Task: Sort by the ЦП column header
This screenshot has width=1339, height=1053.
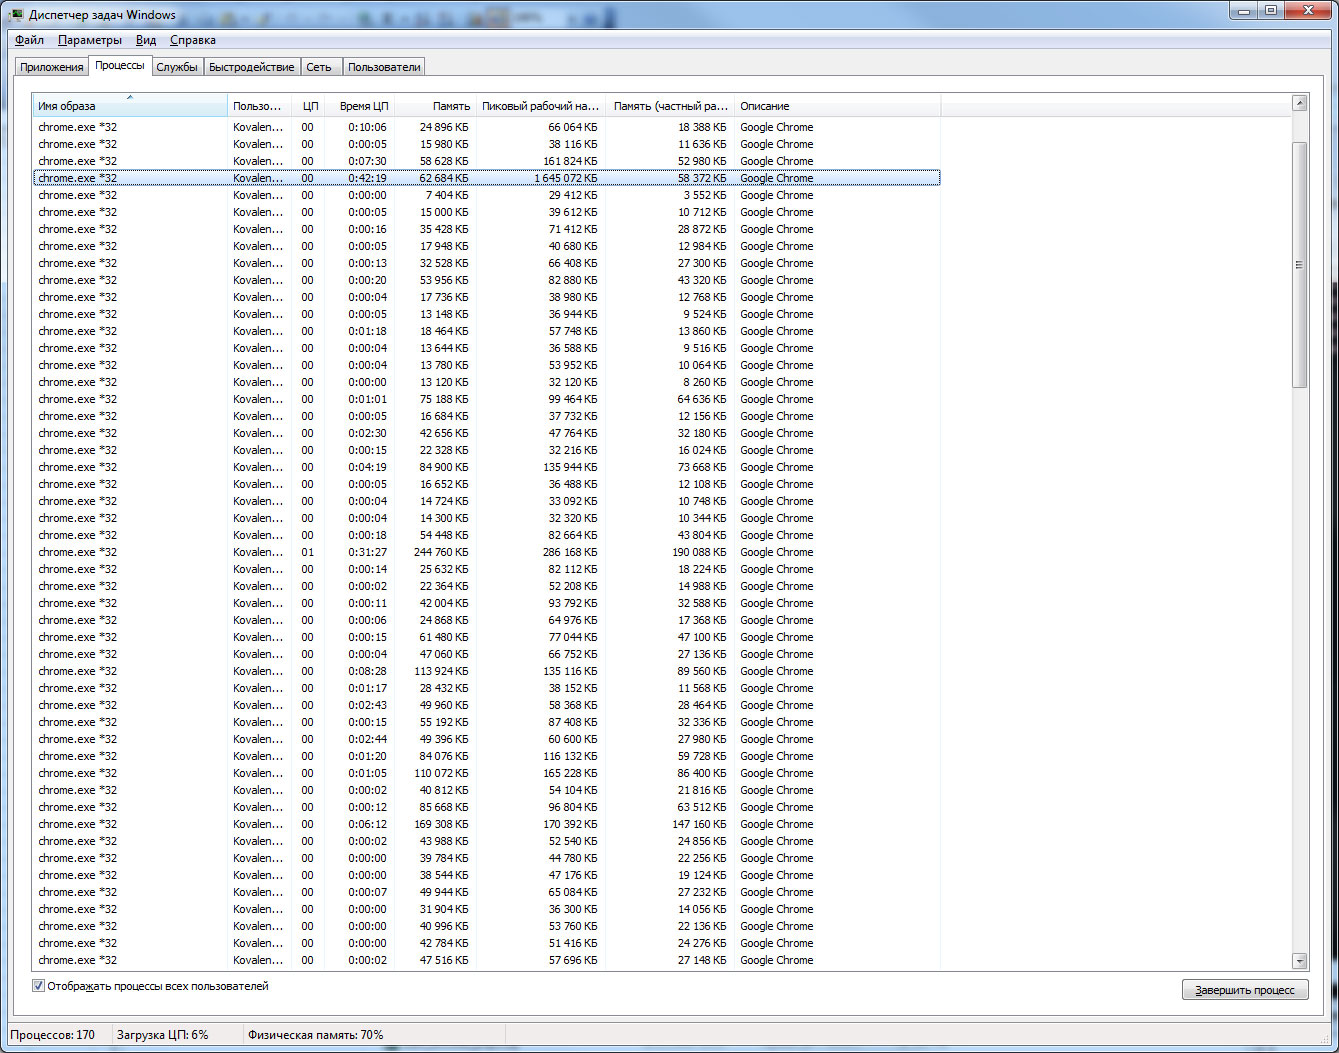Action: [x=308, y=106]
